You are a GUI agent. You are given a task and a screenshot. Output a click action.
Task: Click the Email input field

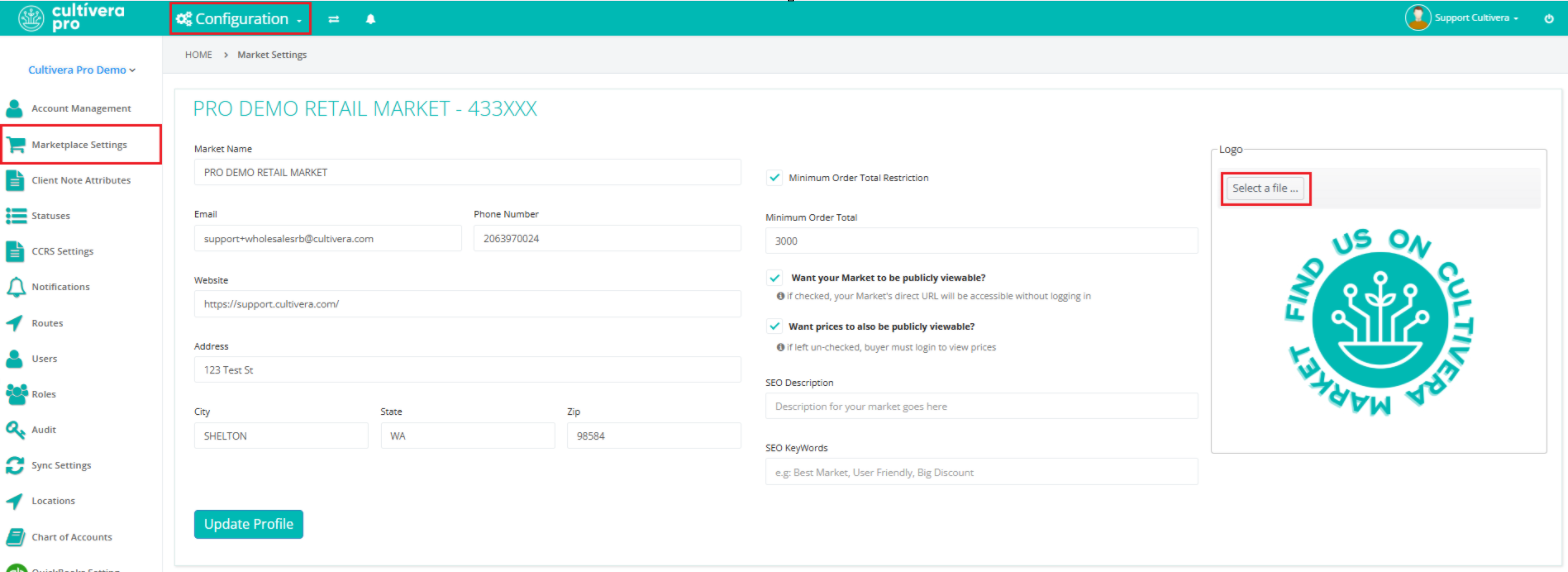(x=327, y=238)
